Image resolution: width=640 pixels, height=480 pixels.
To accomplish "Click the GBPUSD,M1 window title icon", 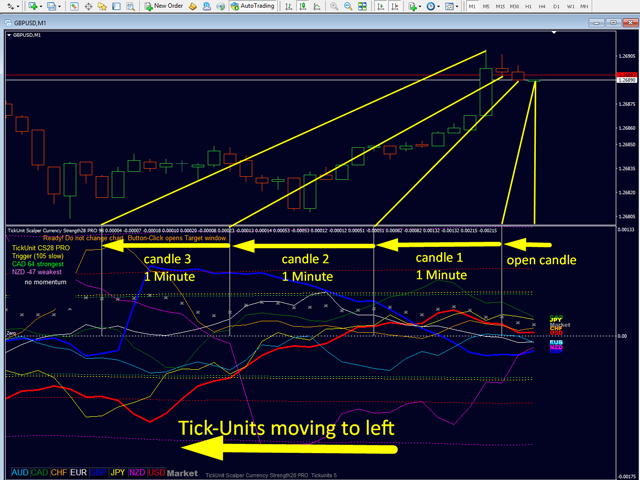I will (x=8, y=23).
